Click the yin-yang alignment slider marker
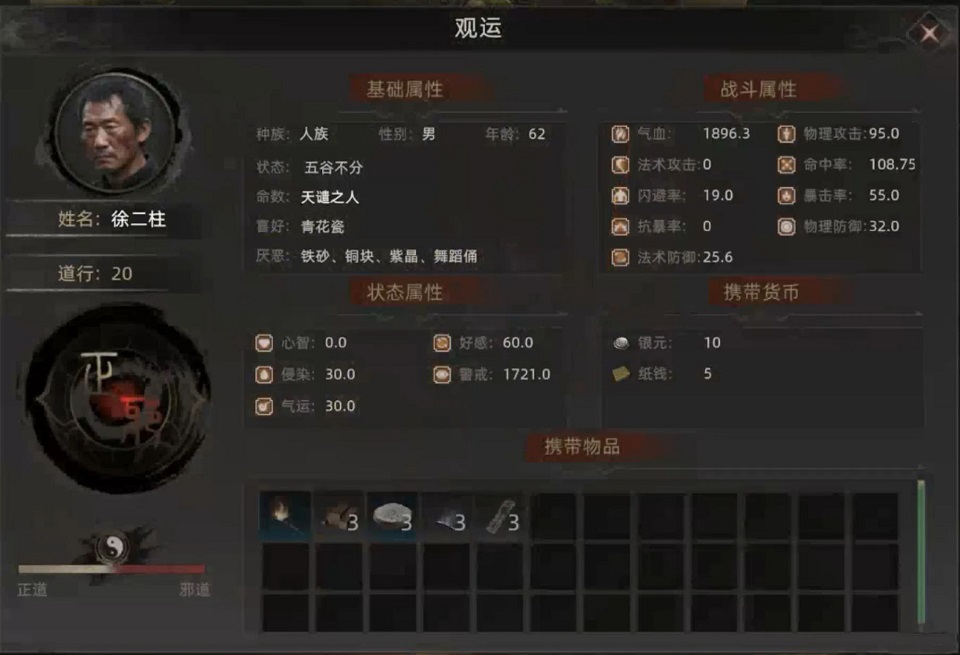 (113, 547)
